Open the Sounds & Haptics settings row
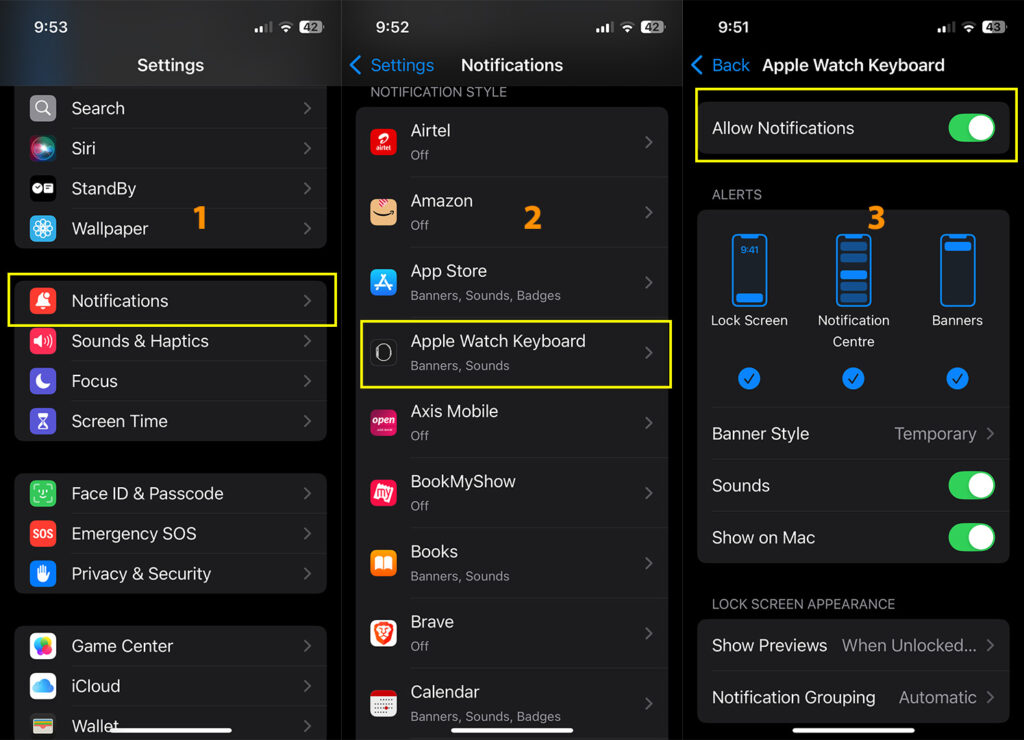Viewport: 1024px width, 740px height. pos(170,341)
